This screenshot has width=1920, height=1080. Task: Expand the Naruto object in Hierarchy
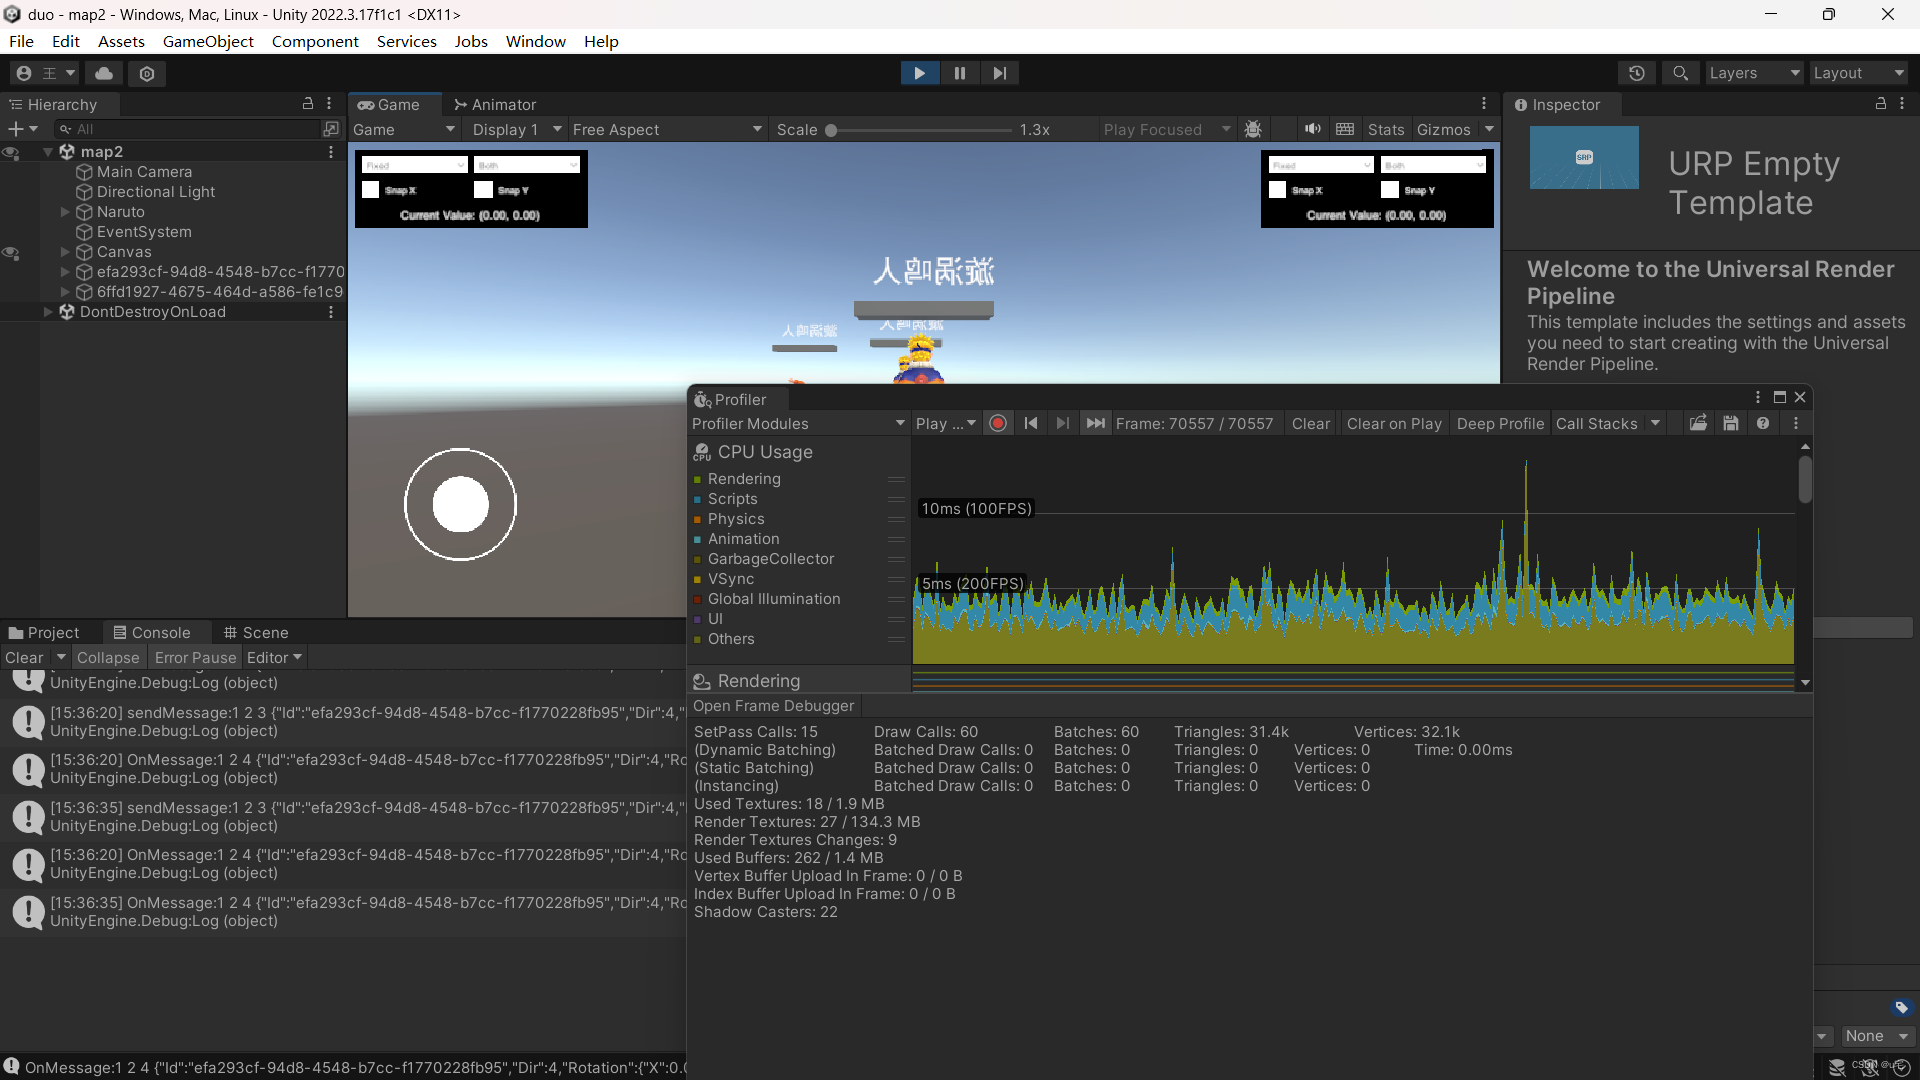coord(66,212)
